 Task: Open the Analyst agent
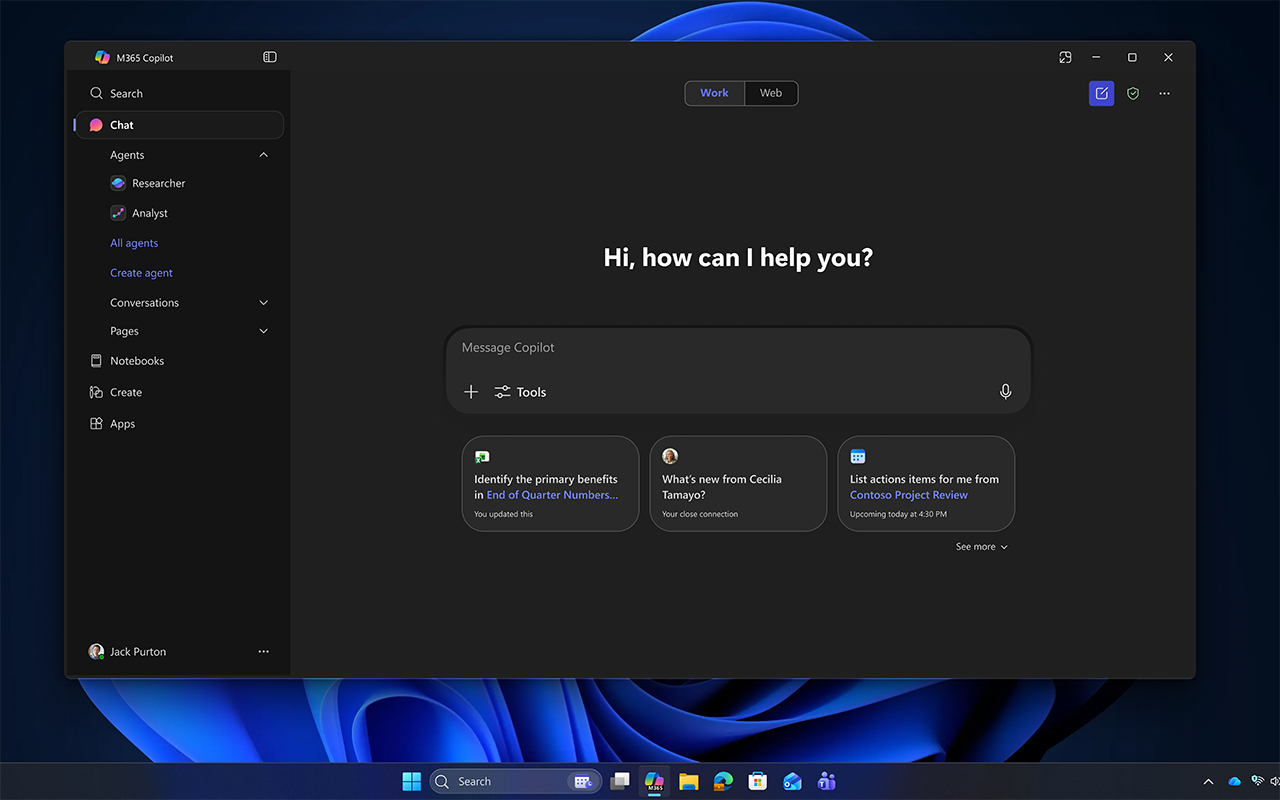point(139,213)
